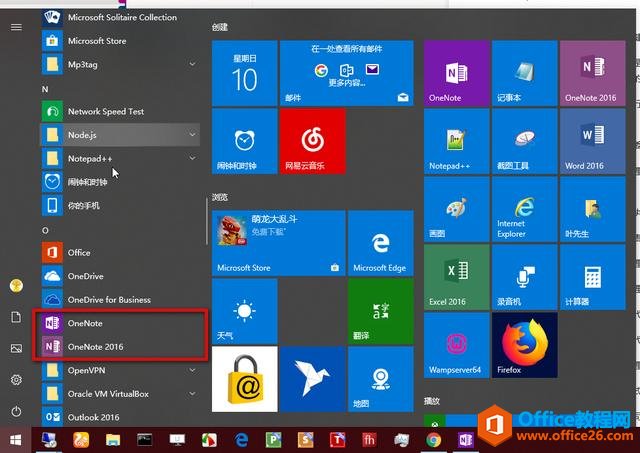This screenshot has width=640, height=453.
Task: Open the 网易云音乐 red tile
Action: pyautogui.click(x=313, y=141)
